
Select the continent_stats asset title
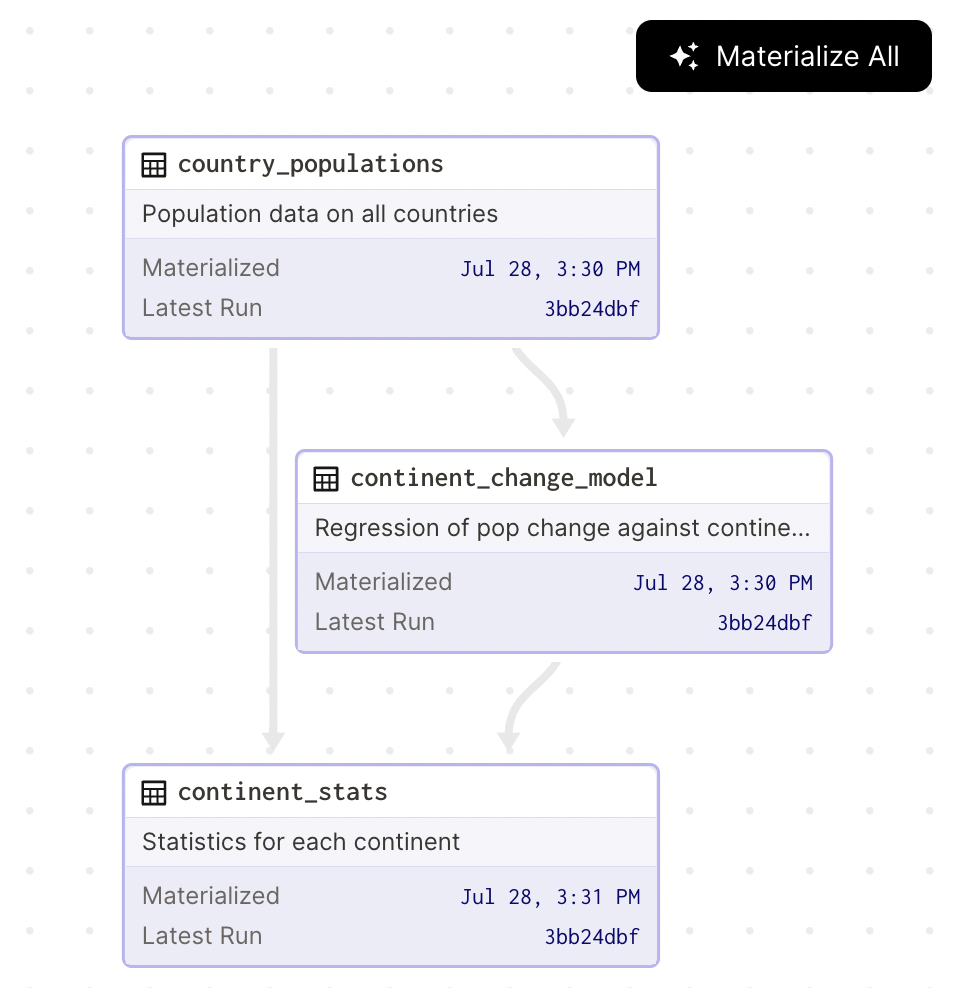282,792
